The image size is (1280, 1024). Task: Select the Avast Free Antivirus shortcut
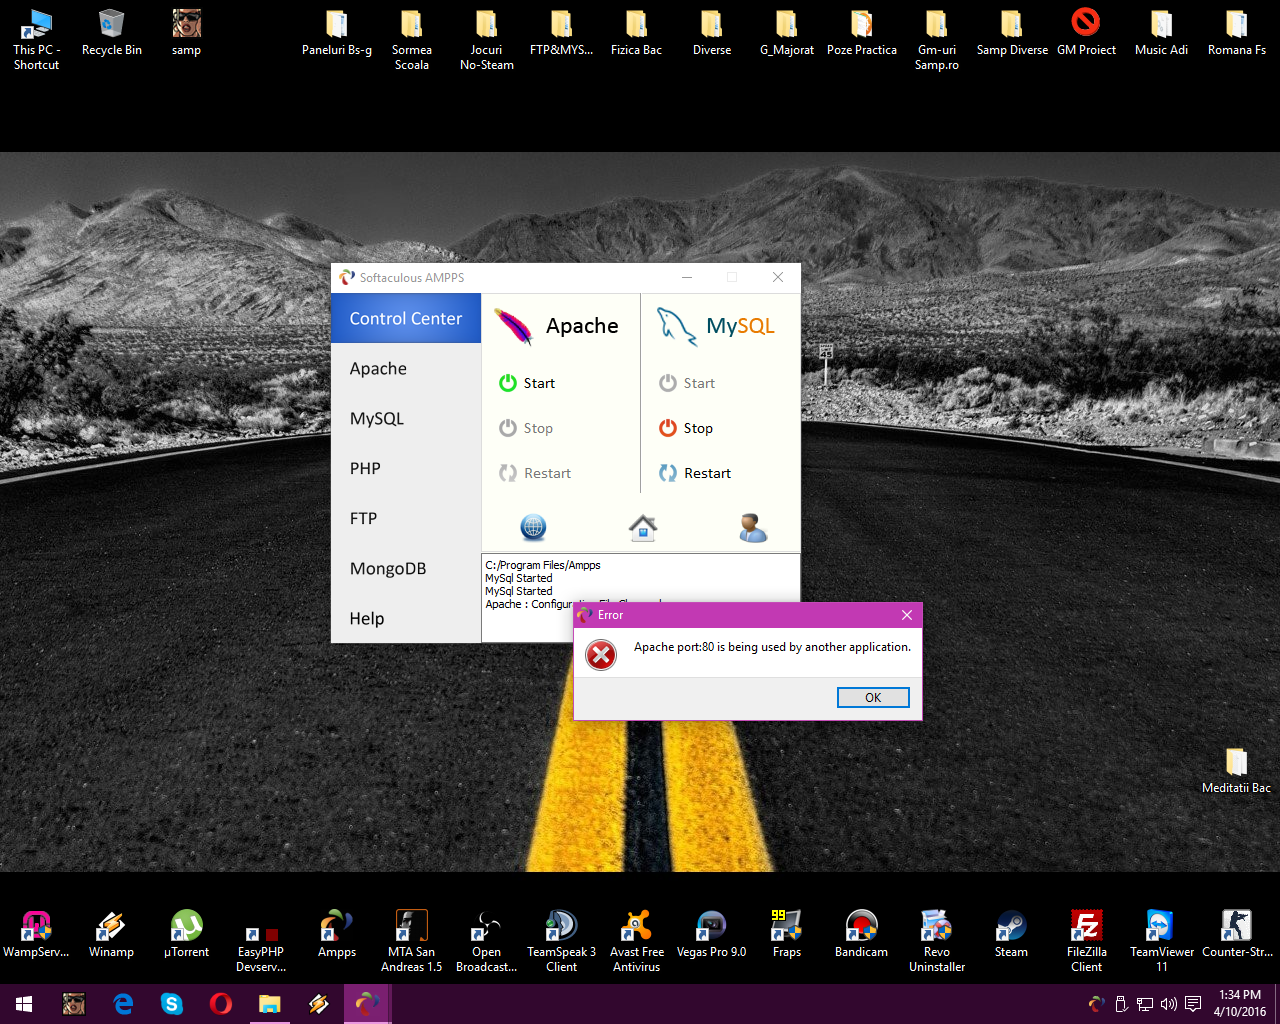pyautogui.click(x=637, y=942)
